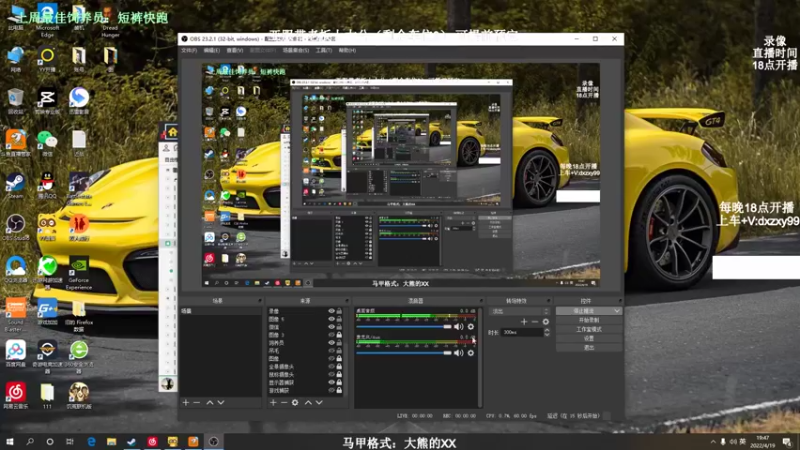
Task: Open the Steam desktop shortcut
Action: pos(15,184)
